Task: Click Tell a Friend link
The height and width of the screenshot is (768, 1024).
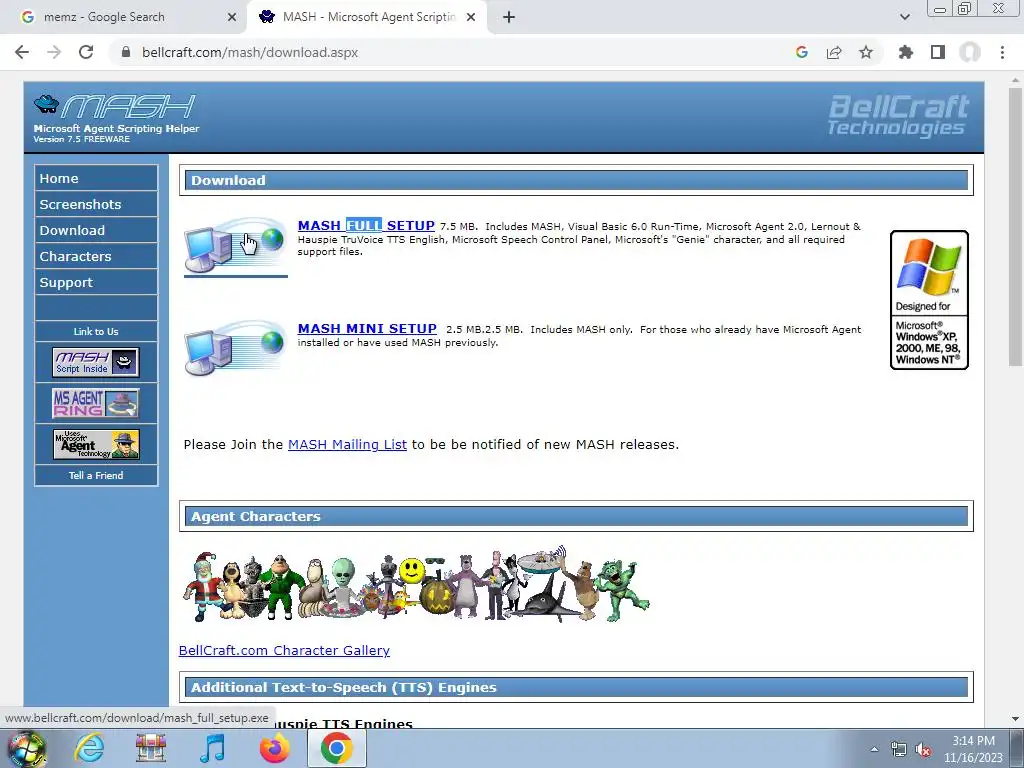Action: coord(96,475)
